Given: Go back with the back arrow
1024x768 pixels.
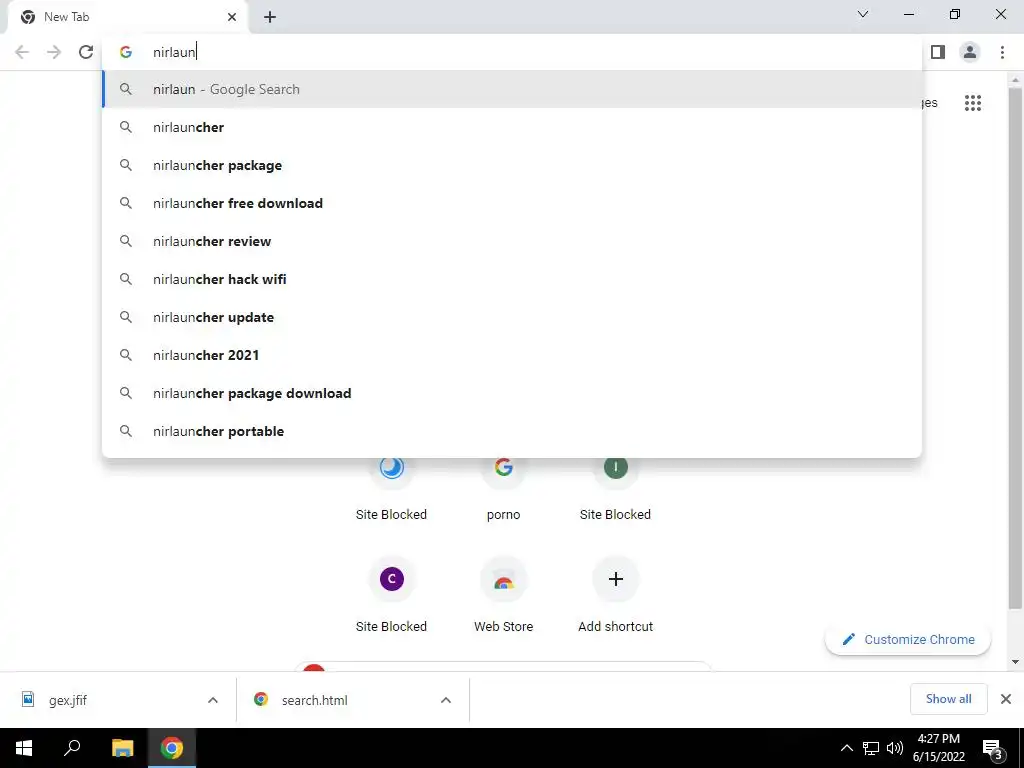Looking at the screenshot, I should [22, 52].
